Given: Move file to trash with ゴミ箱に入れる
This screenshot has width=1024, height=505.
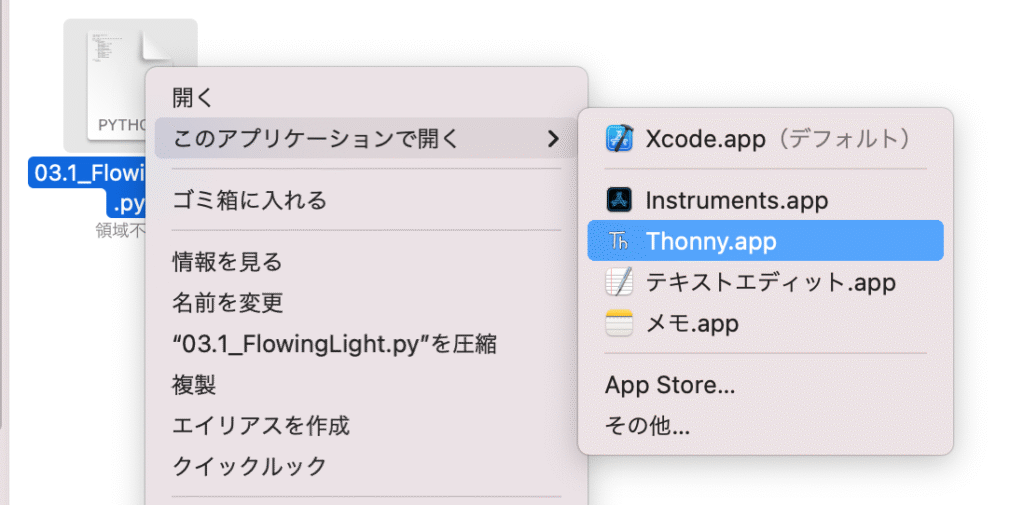Looking at the screenshot, I should pyautogui.click(x=249, y=200).
